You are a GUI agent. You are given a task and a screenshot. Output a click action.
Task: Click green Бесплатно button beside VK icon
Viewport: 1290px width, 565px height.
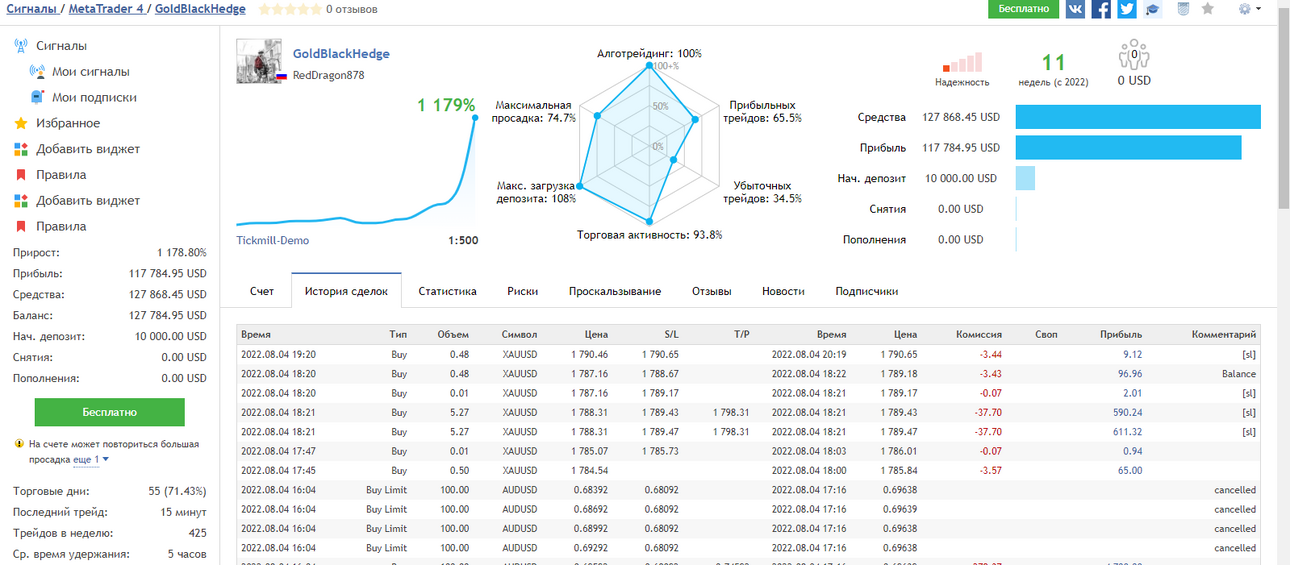tap(1023, 9)
